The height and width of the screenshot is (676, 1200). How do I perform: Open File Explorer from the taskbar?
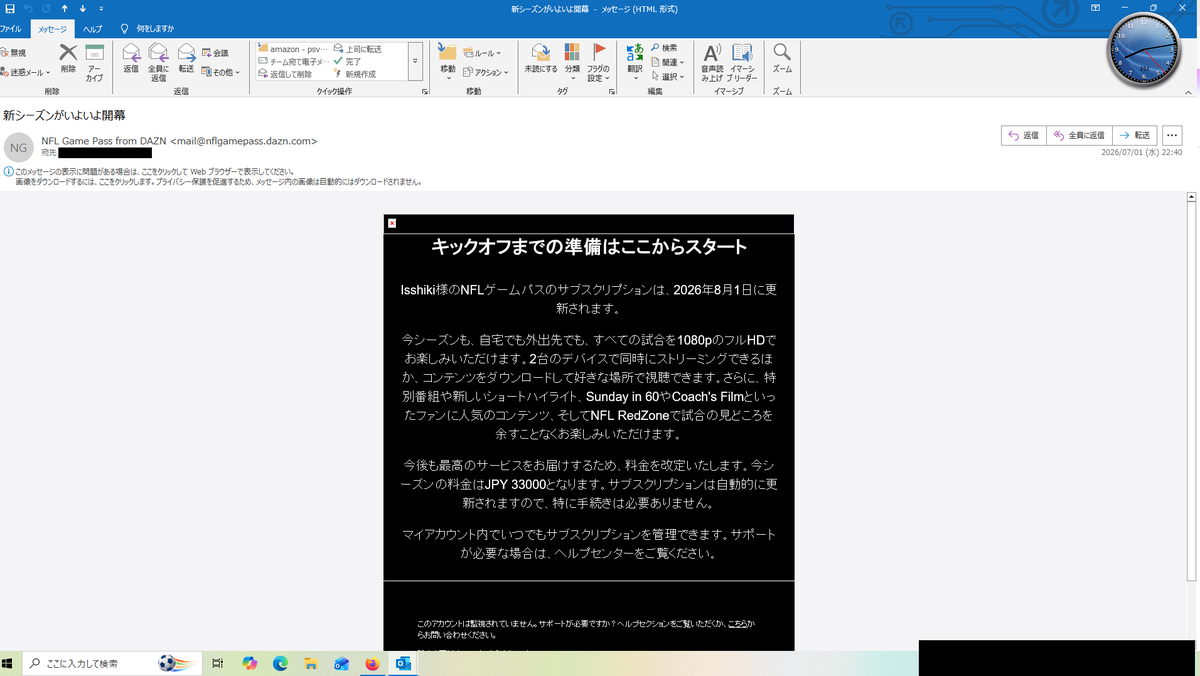(311, 663)
